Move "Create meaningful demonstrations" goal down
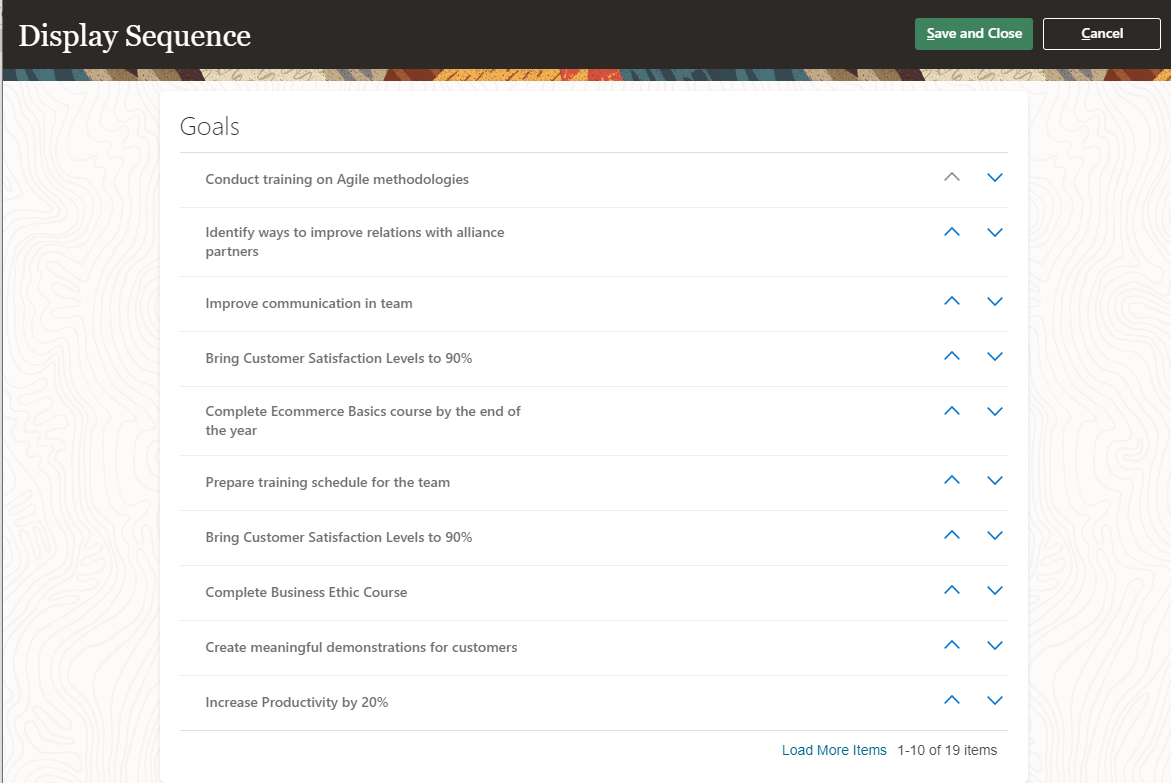Screen dimensions: 1171x783 (994, 645)
